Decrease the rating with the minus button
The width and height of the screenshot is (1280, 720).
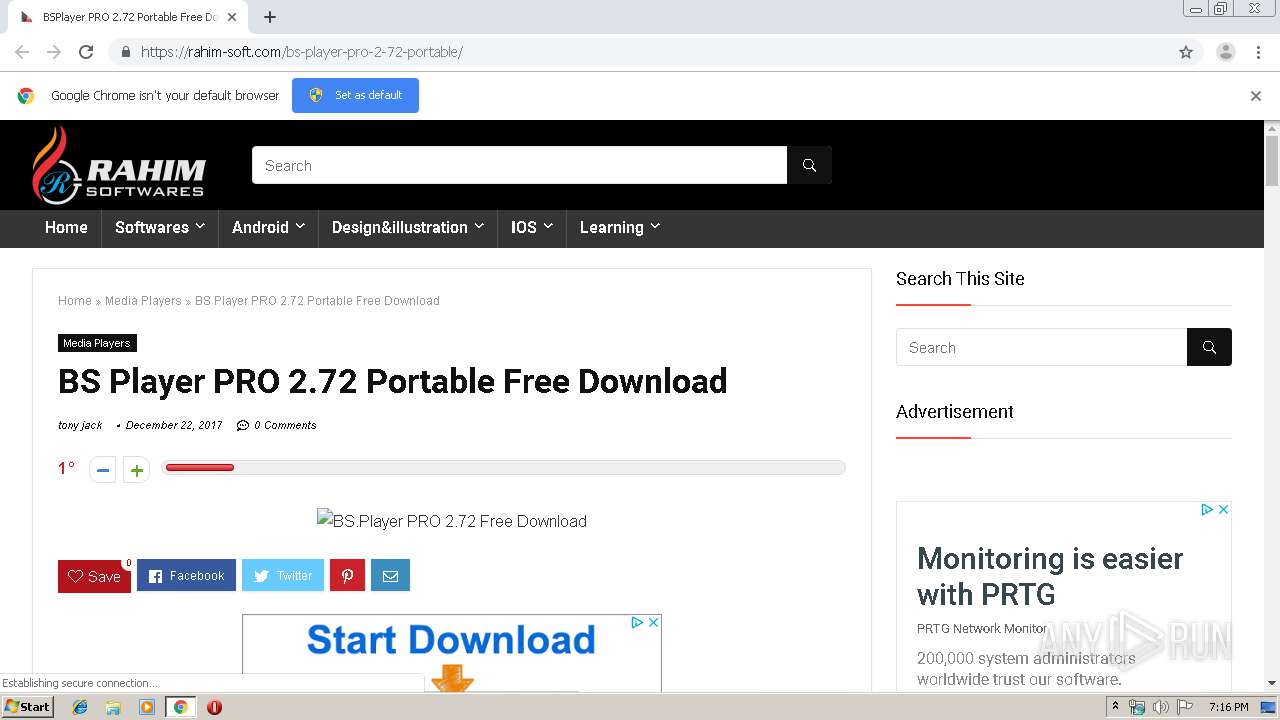103,469
